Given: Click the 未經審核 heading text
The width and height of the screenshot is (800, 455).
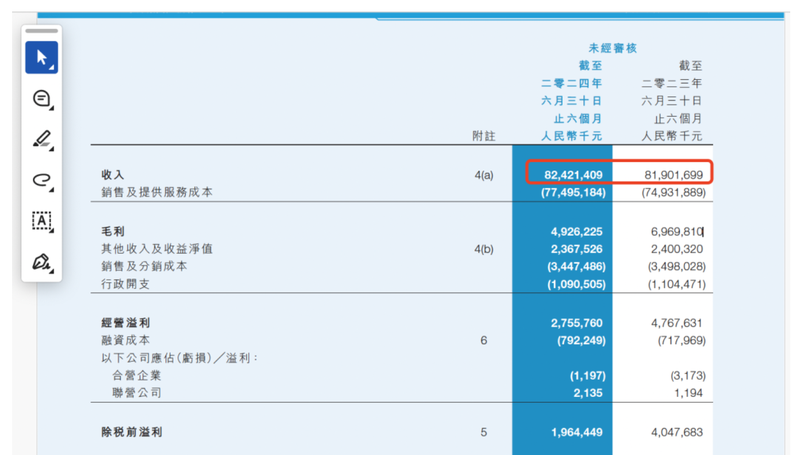Looking at the screenshot, I should tap(613, 48).
